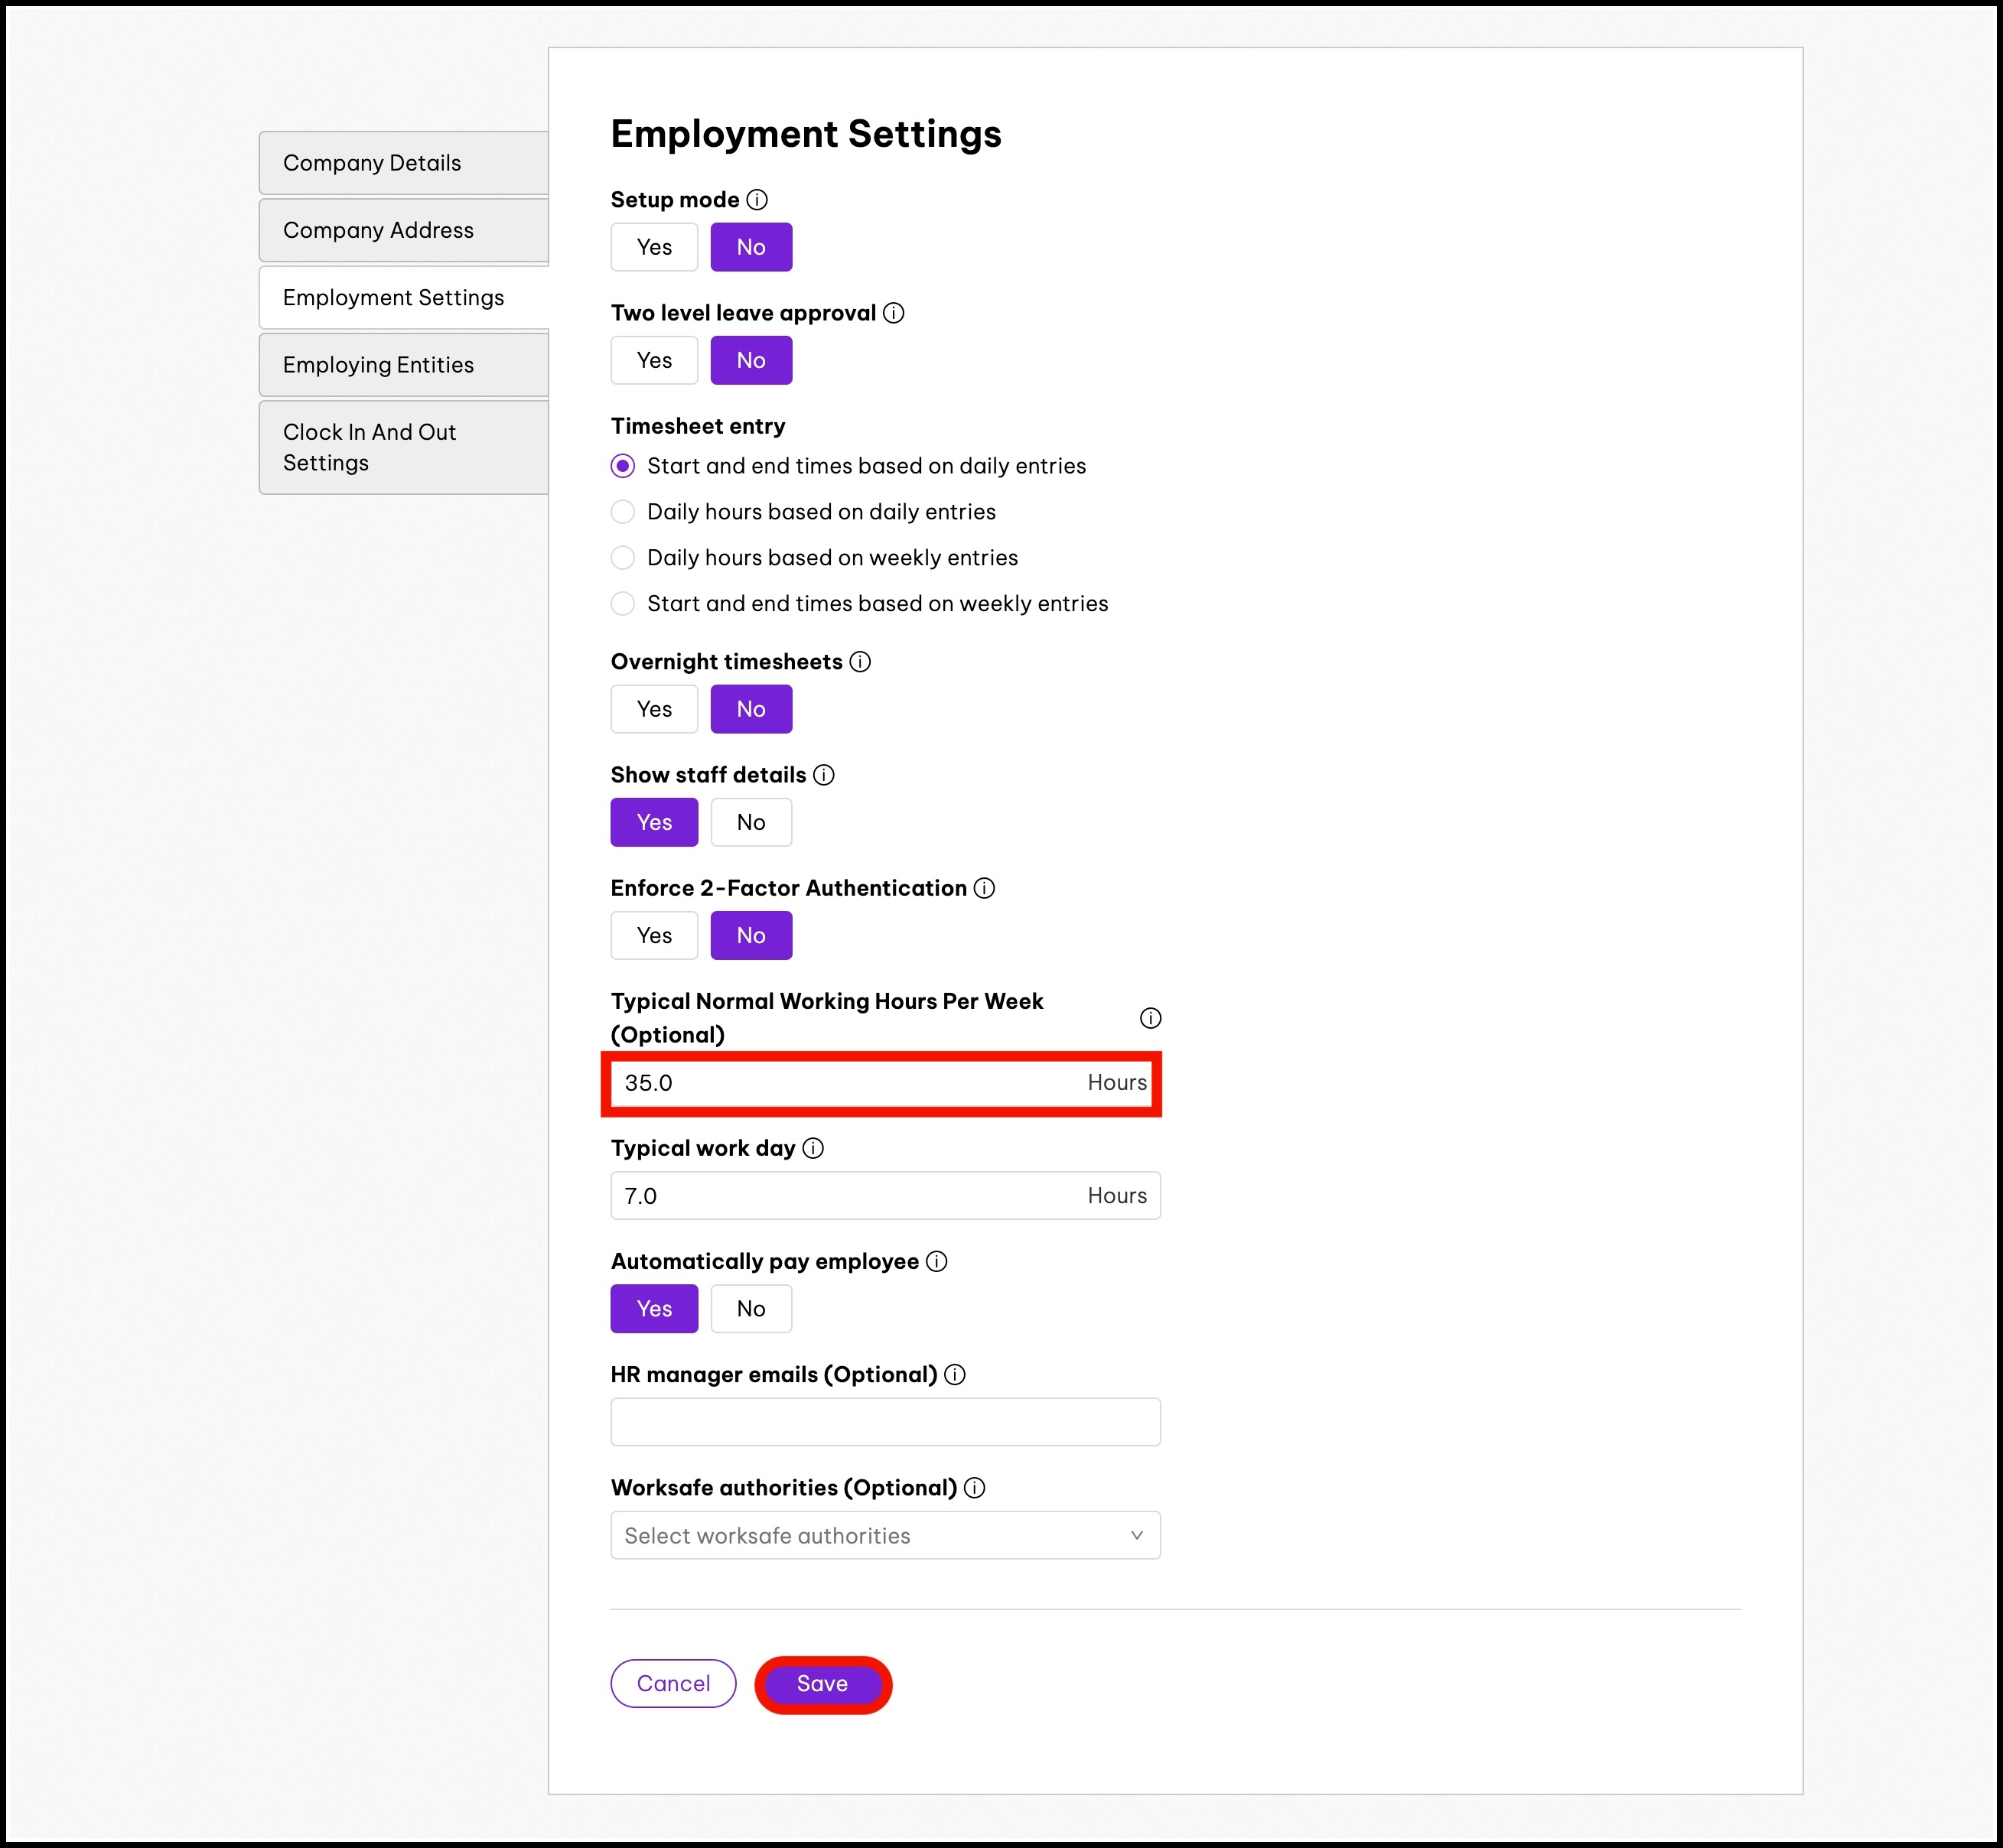The height and width of the screenshot is (1848, 2003).
Task: Click the HR manager emails input field
Action: click(884, 1422)
